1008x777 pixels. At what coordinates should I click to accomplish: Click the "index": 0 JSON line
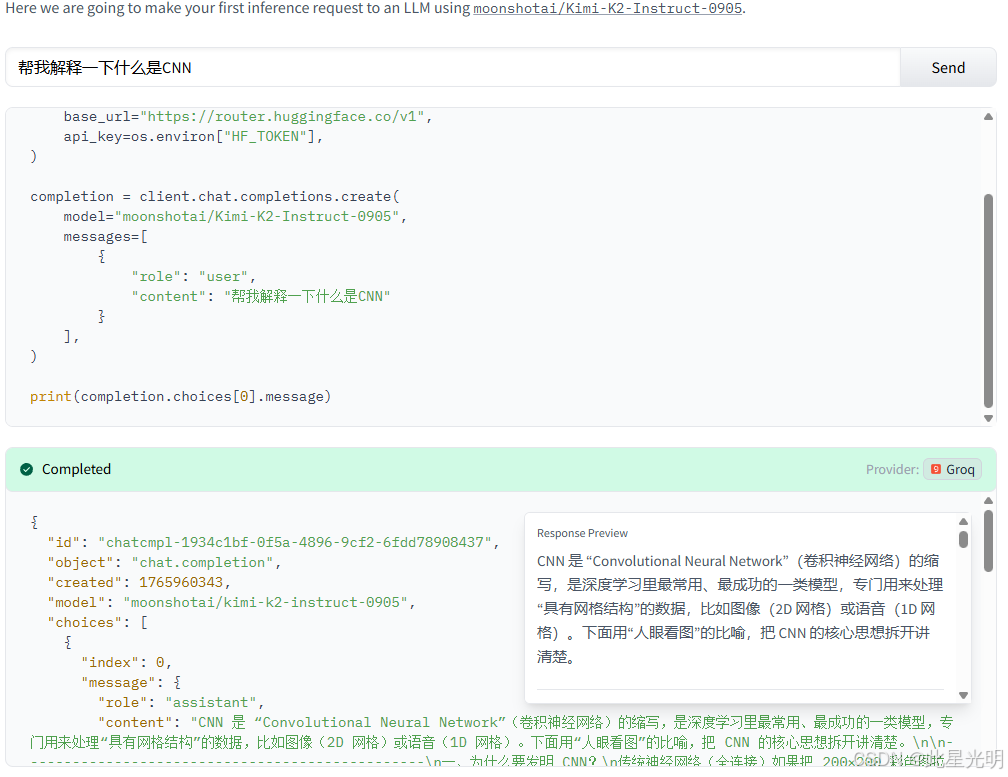click(126, 662)
